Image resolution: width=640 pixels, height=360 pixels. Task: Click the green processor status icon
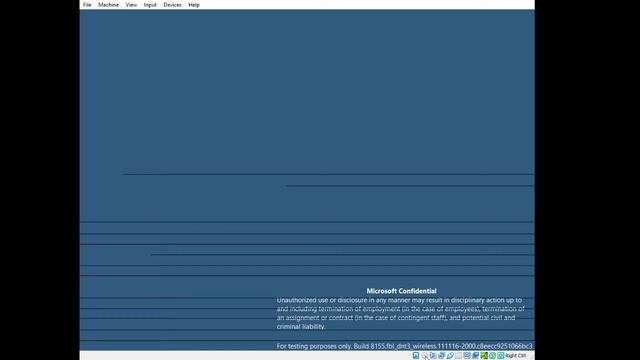click(484, 356)
